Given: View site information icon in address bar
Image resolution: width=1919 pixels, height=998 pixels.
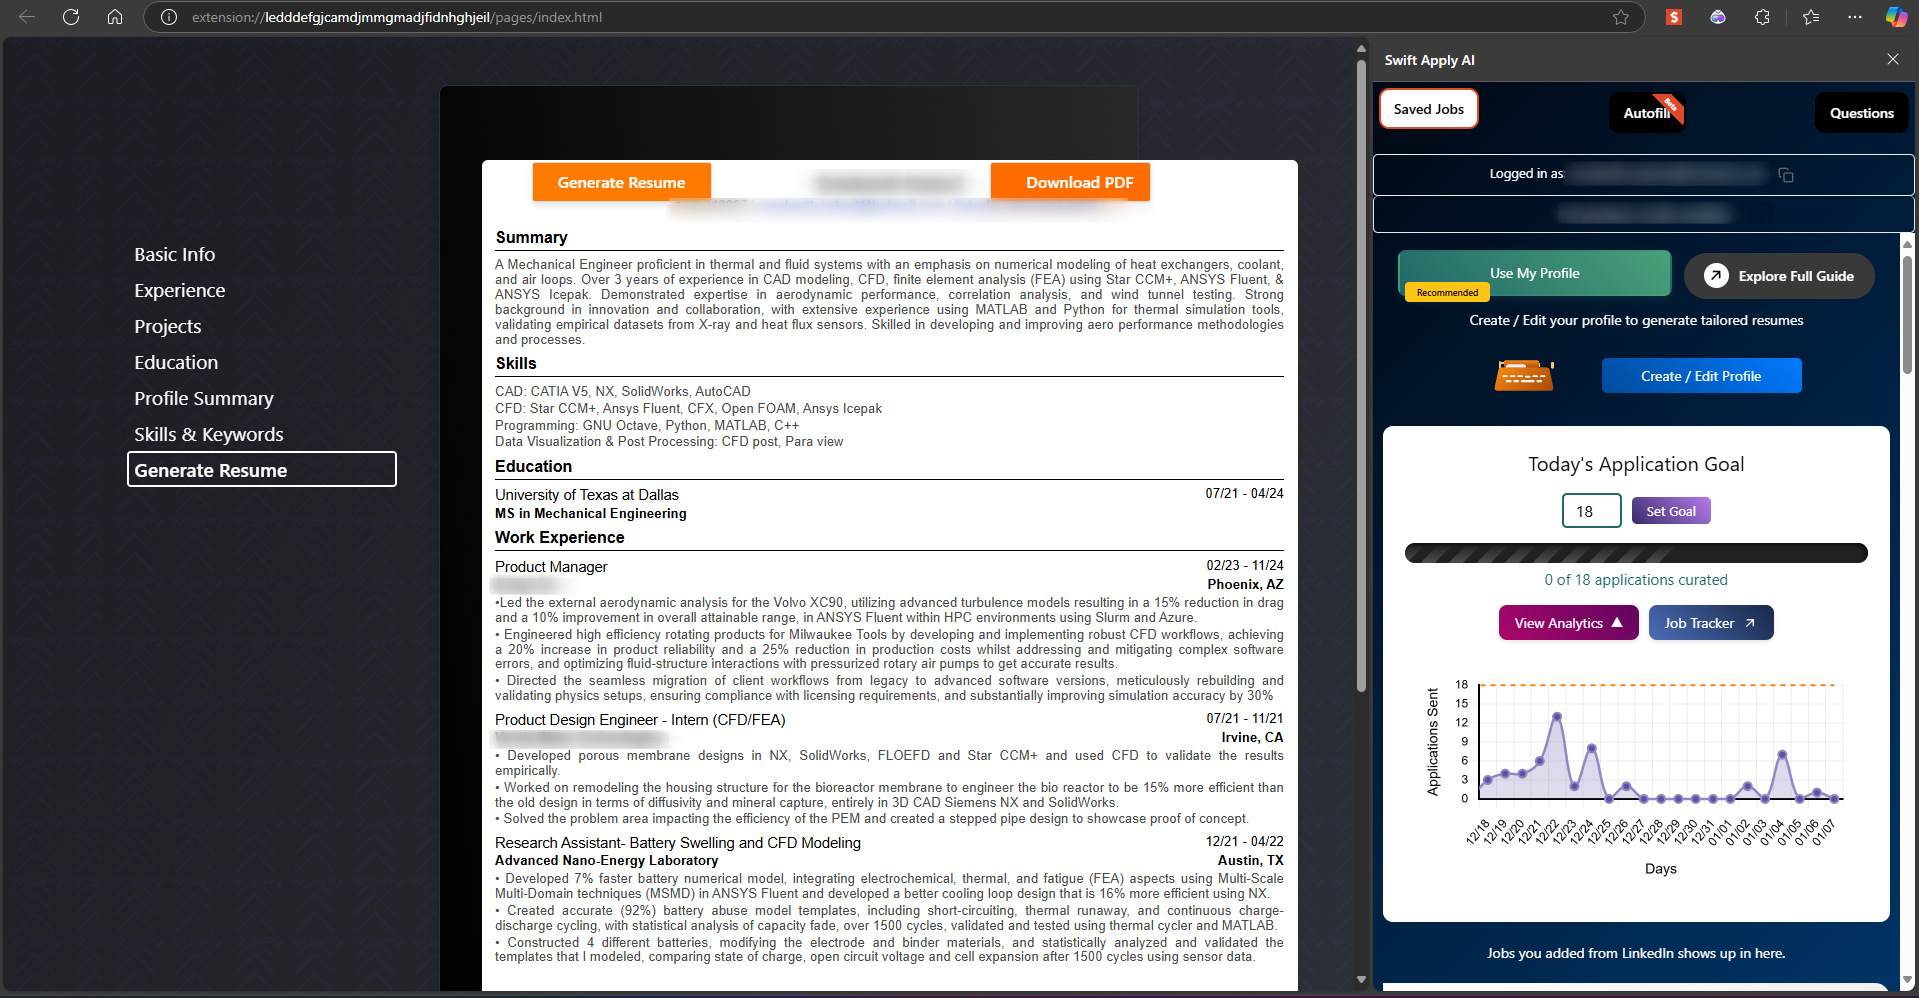Looking at the screenshot, I should point(169,17).
